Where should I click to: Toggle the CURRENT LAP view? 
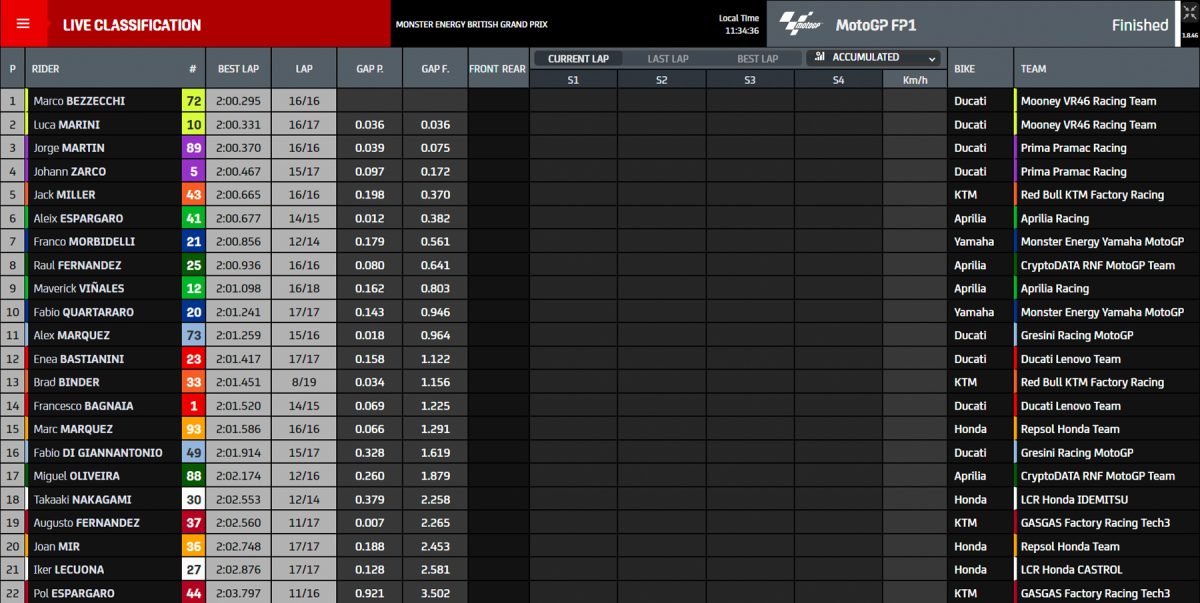(x=576, y=58)
